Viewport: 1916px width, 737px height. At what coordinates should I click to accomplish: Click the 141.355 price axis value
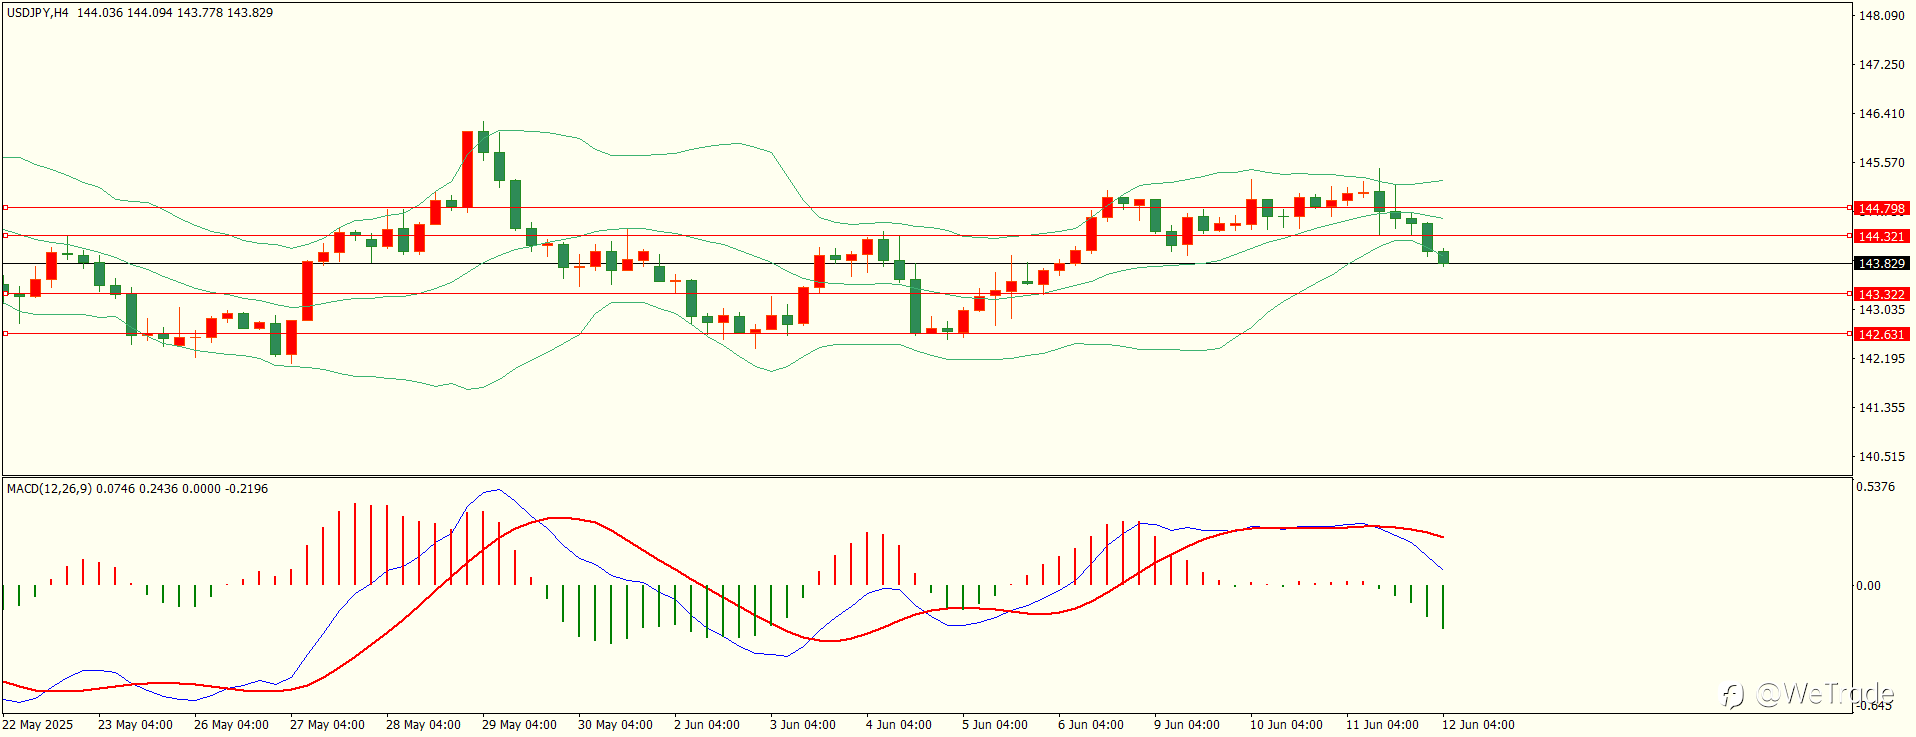(x=1881, y=408)
